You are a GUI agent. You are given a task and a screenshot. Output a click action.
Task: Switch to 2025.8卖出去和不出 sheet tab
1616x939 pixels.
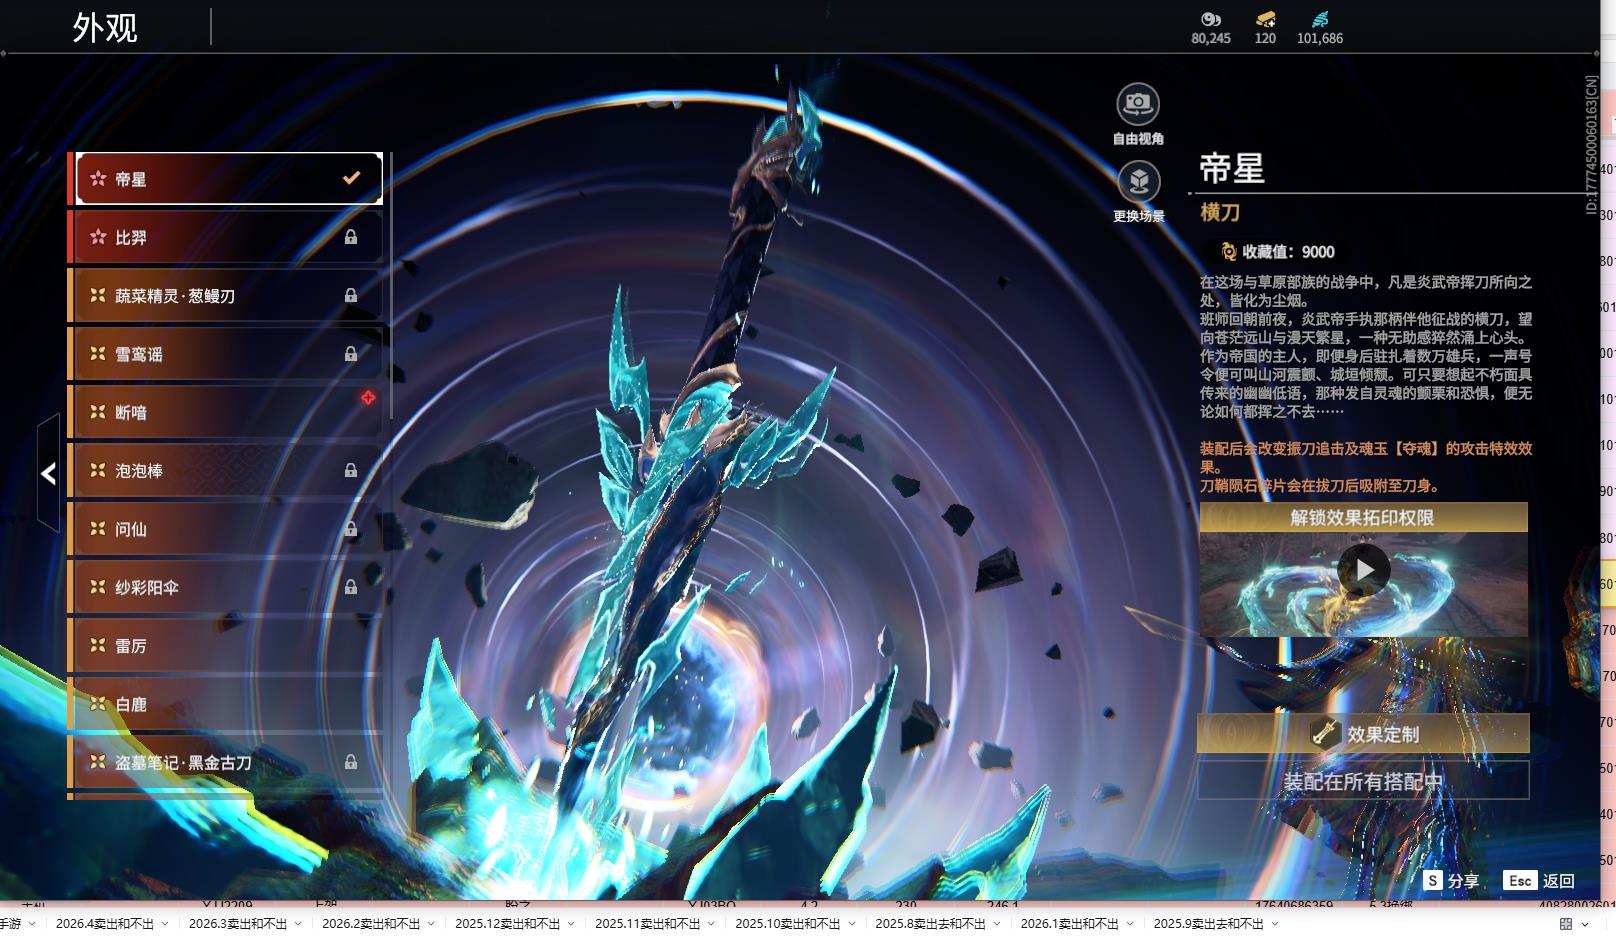[931, 924]
